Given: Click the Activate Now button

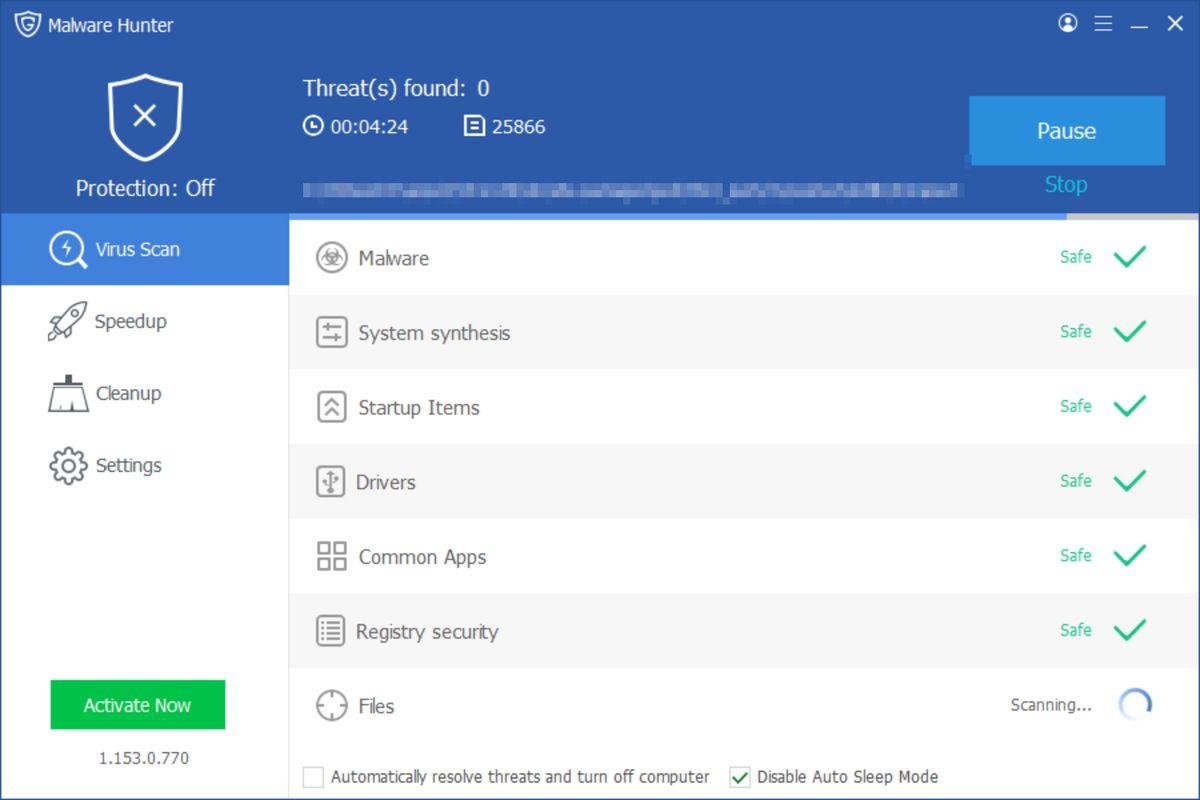Looking at the screenshot, I should pos(138,705).
